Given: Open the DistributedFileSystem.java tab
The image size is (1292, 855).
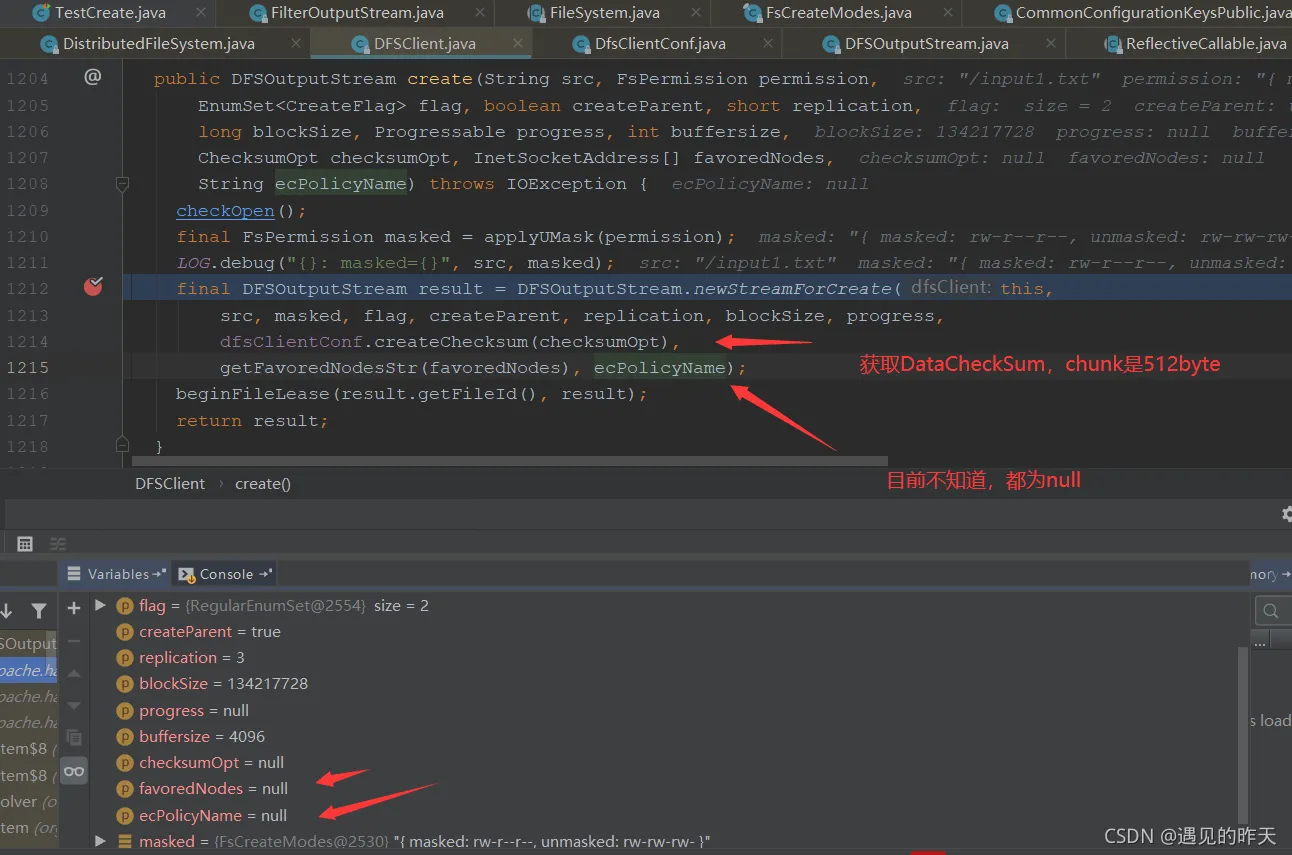Looking at the screenshot, I should click(158, 44).
